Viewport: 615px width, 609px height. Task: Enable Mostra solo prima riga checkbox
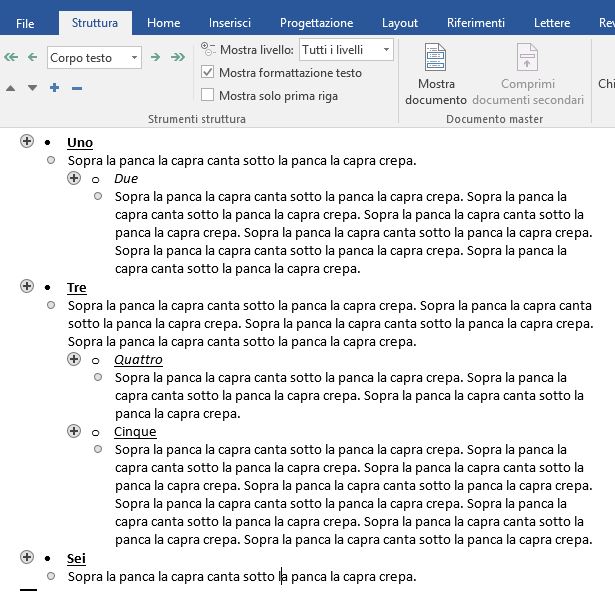[207, 95]
